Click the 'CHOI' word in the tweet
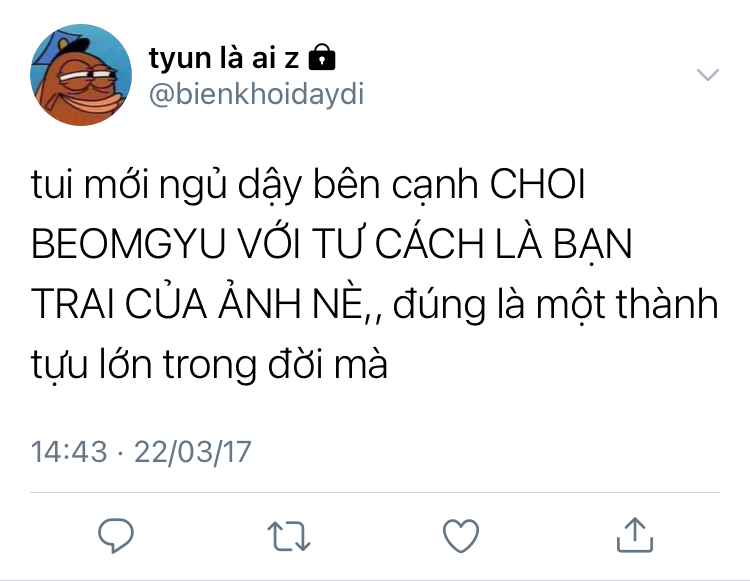750x581 pixels. (538, 185)
